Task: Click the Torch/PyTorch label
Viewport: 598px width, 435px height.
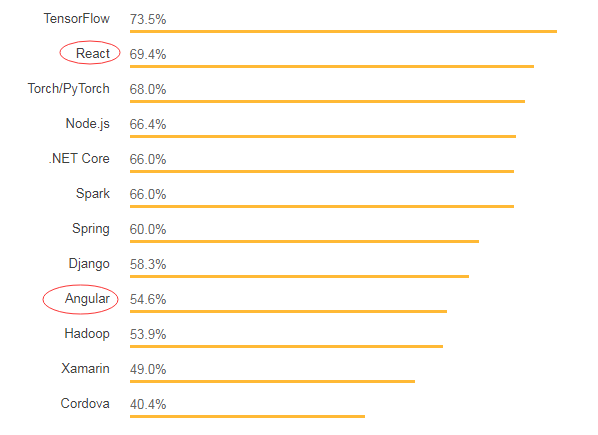Action: (69, 89)
